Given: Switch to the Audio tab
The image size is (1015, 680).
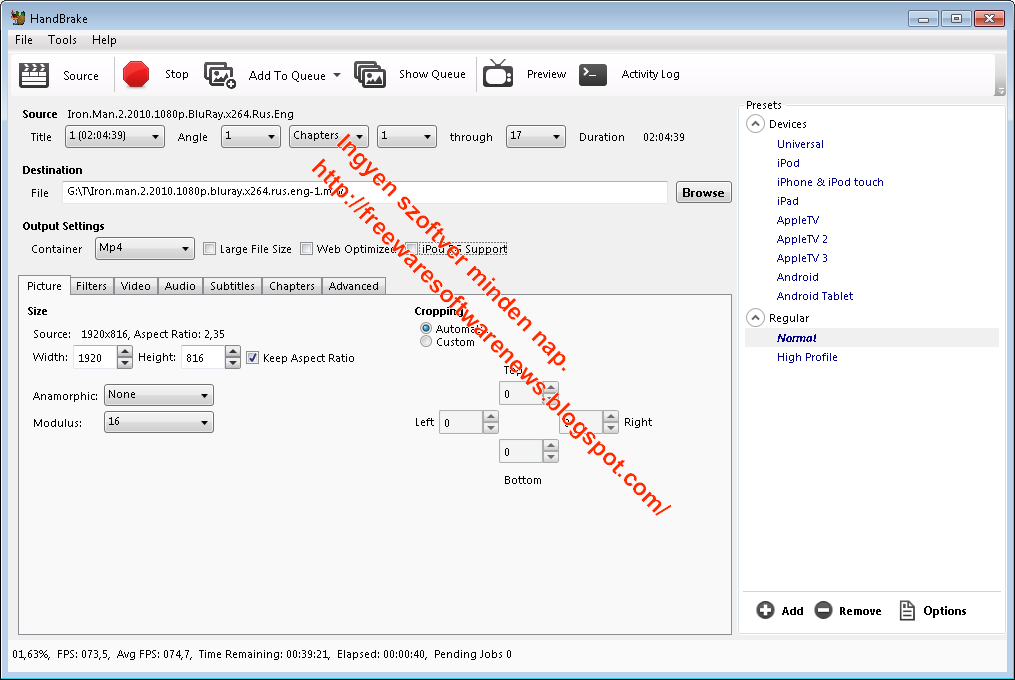Looking at the screenshot, I should tap(180, 286).
